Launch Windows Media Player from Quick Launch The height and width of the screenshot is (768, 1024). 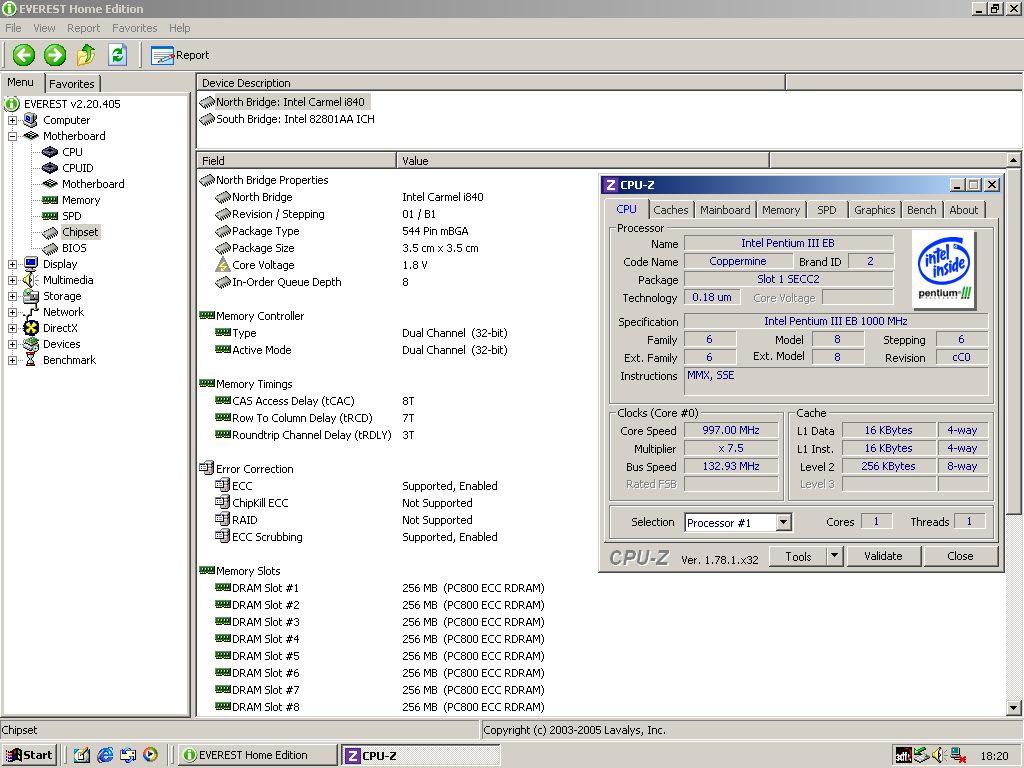150,755
